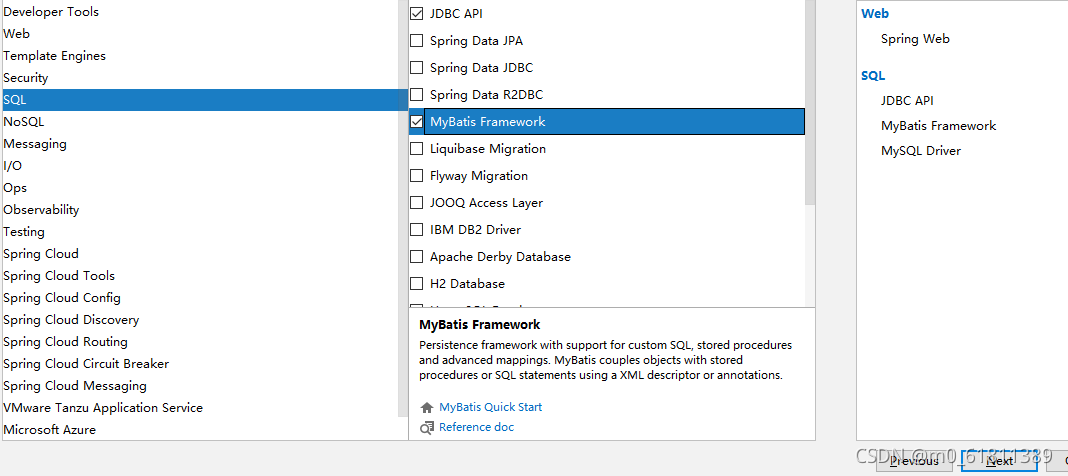Tick the H2 Database checkbox
The image size is (1068, 476).
(x=416, y=283)
